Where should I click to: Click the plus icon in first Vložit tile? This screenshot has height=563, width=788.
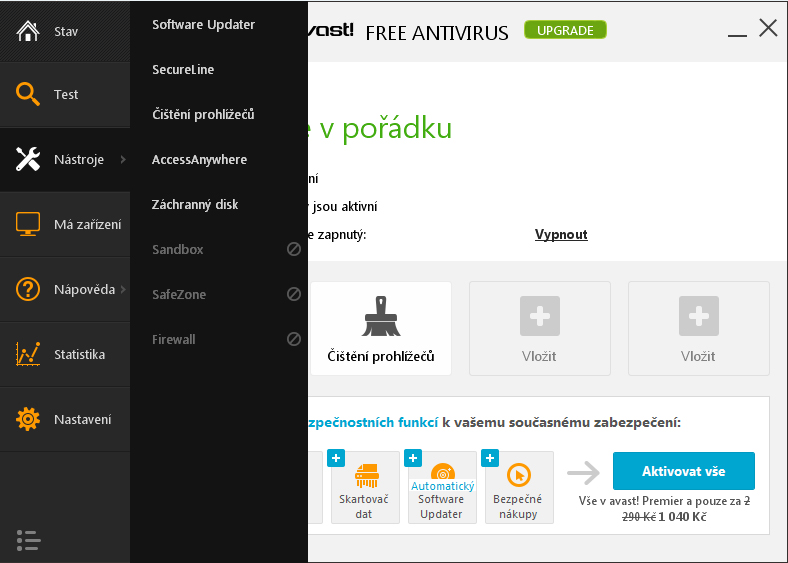click(x=540, y=316)
